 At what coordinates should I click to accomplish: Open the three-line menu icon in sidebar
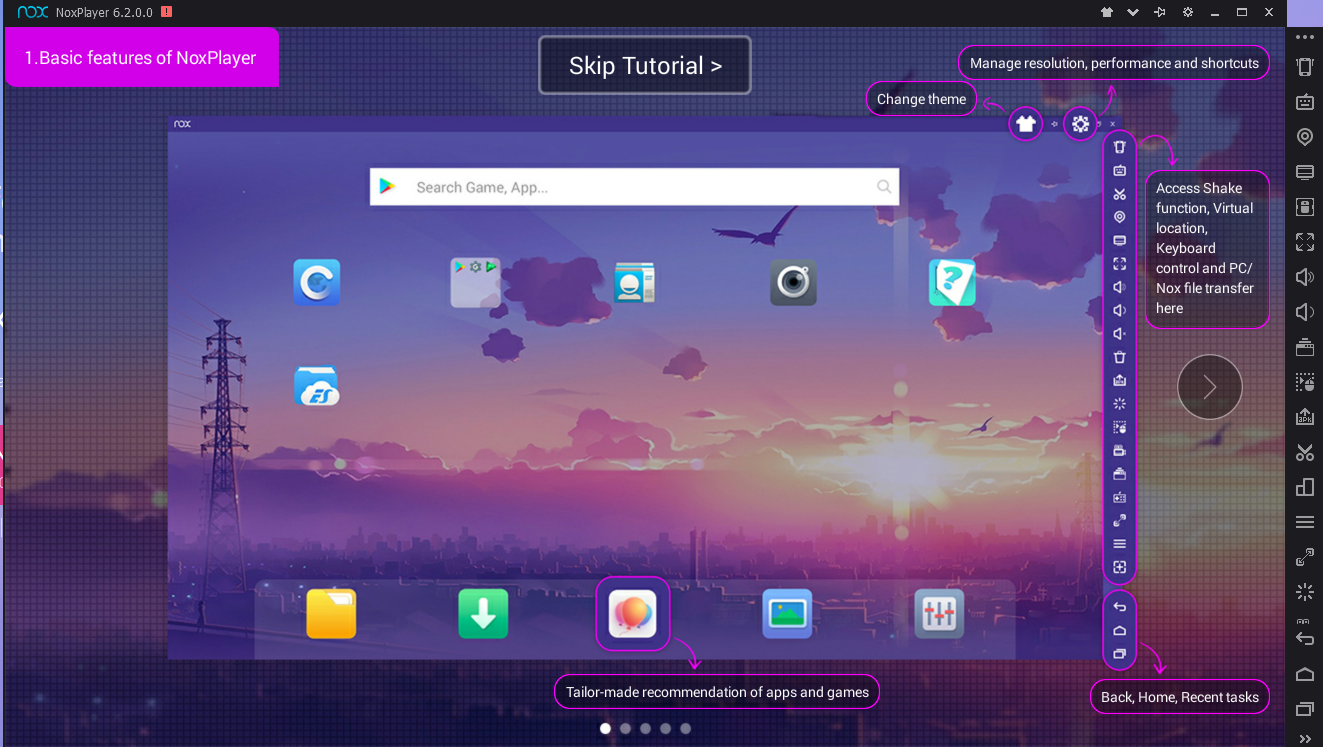pyautogui.click(x=1304, y=522)
